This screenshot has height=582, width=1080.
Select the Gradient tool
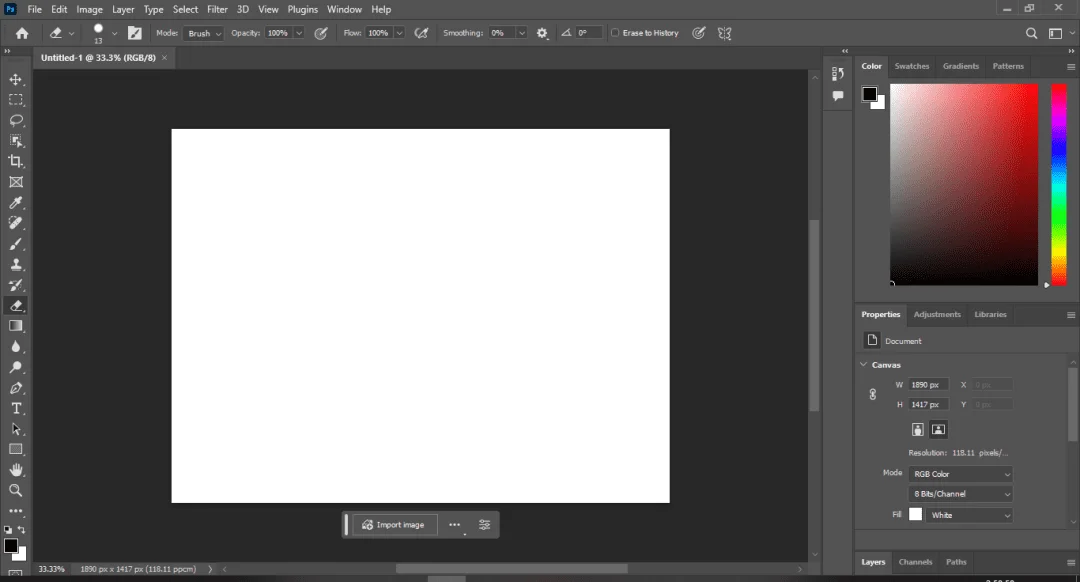coord(16,326)
